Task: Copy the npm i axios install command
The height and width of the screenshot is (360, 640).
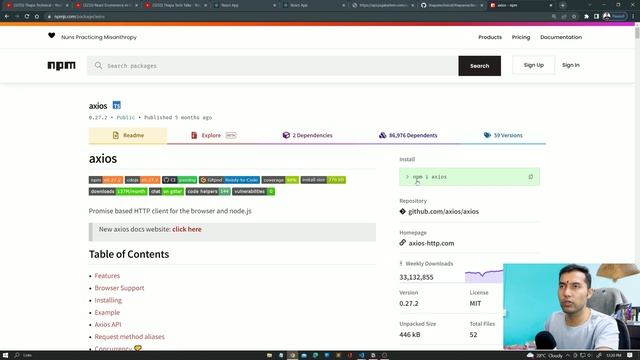Action: 530,177
